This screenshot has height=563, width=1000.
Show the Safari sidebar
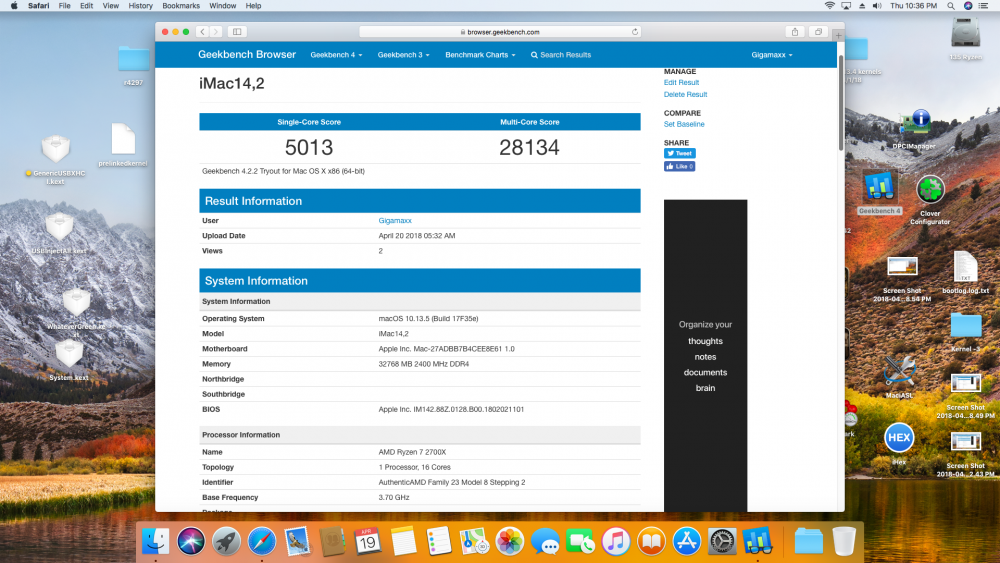coord(237,32)
